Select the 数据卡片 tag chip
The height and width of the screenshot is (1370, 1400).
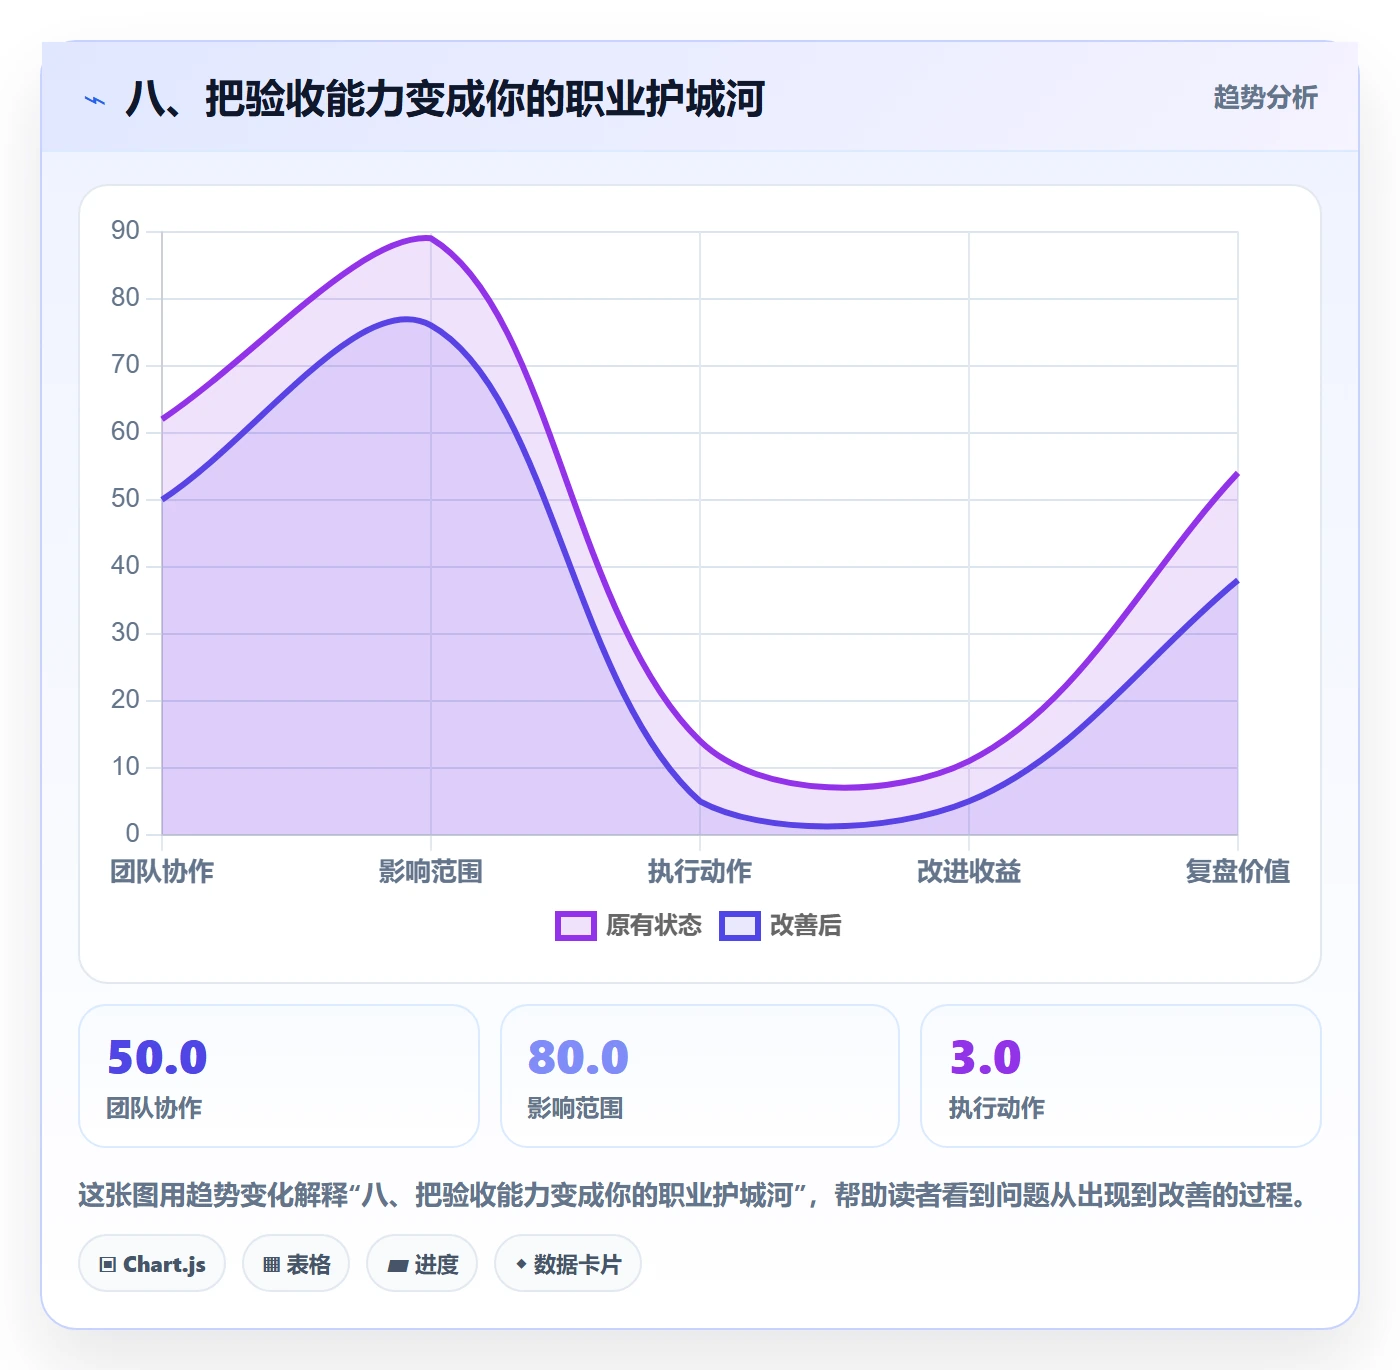point(568,1264)
